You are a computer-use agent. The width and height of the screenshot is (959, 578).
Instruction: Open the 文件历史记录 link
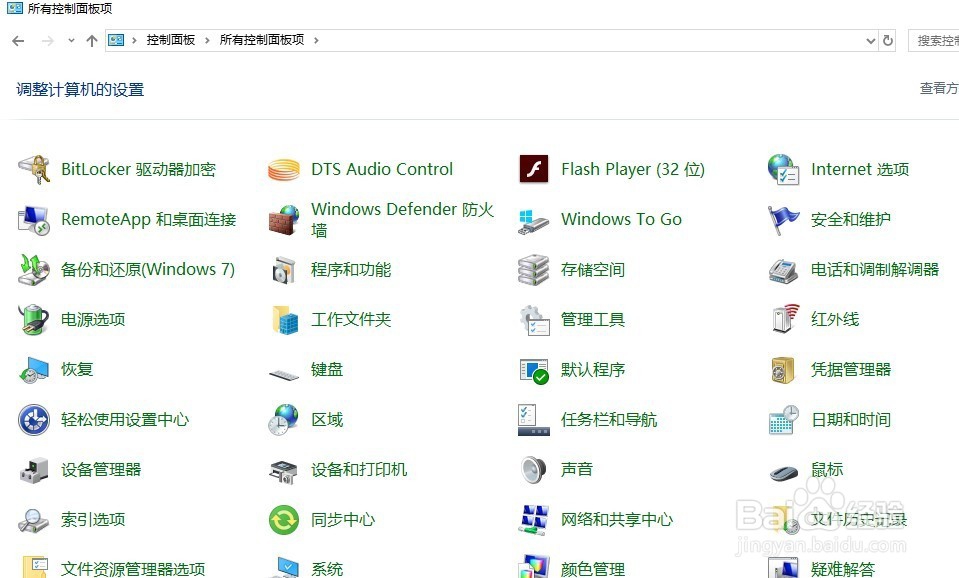[859, 520]
